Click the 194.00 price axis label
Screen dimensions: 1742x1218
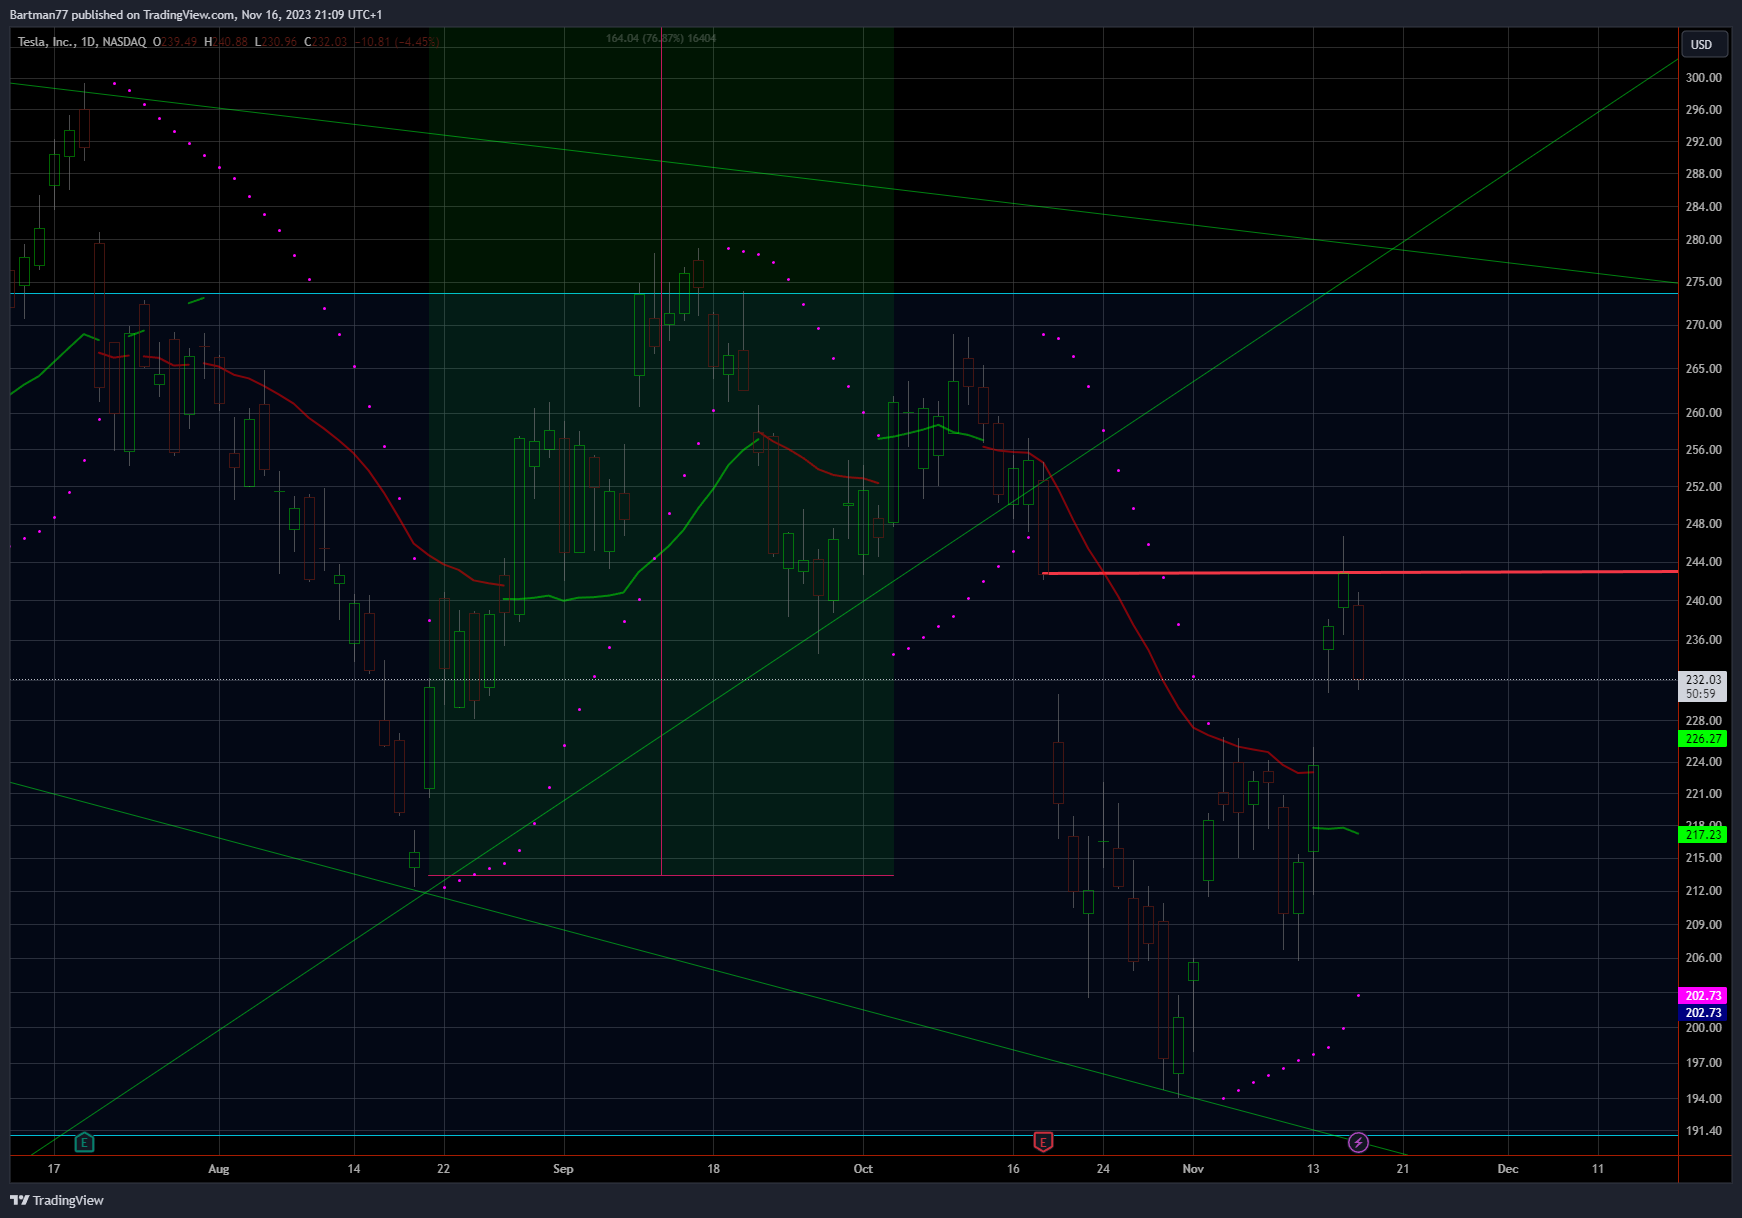coord(1703,1099)
